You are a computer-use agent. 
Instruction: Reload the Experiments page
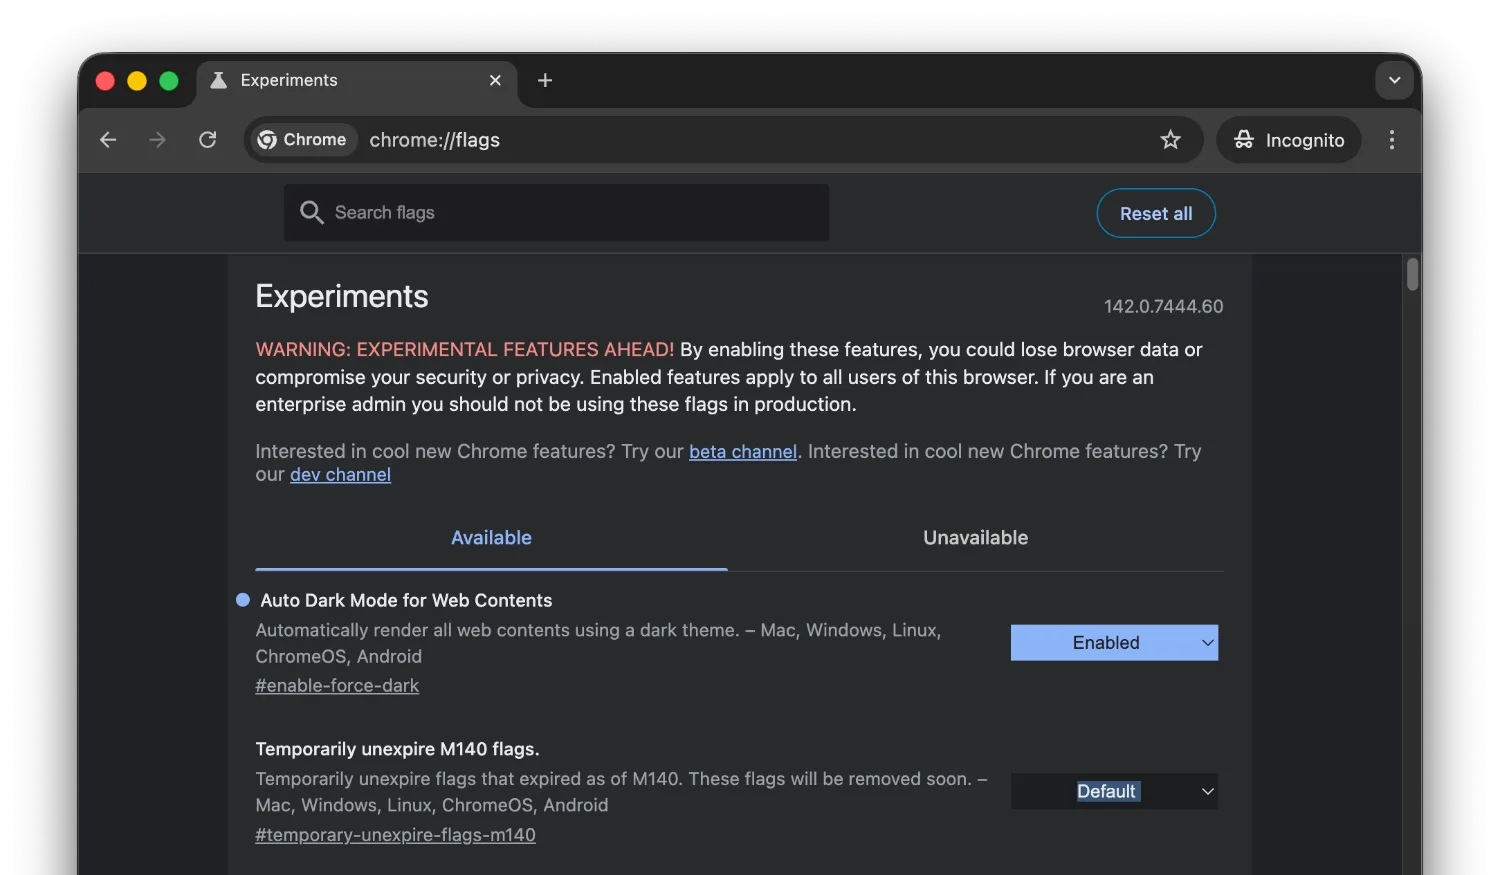coord(207,140)
